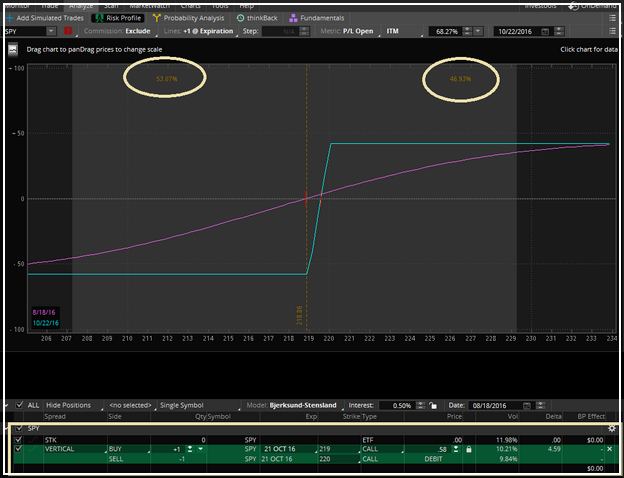Screen dimensions: 624x478
Task: Click the Step stepper arrows
Action: [x=304, y=31]
